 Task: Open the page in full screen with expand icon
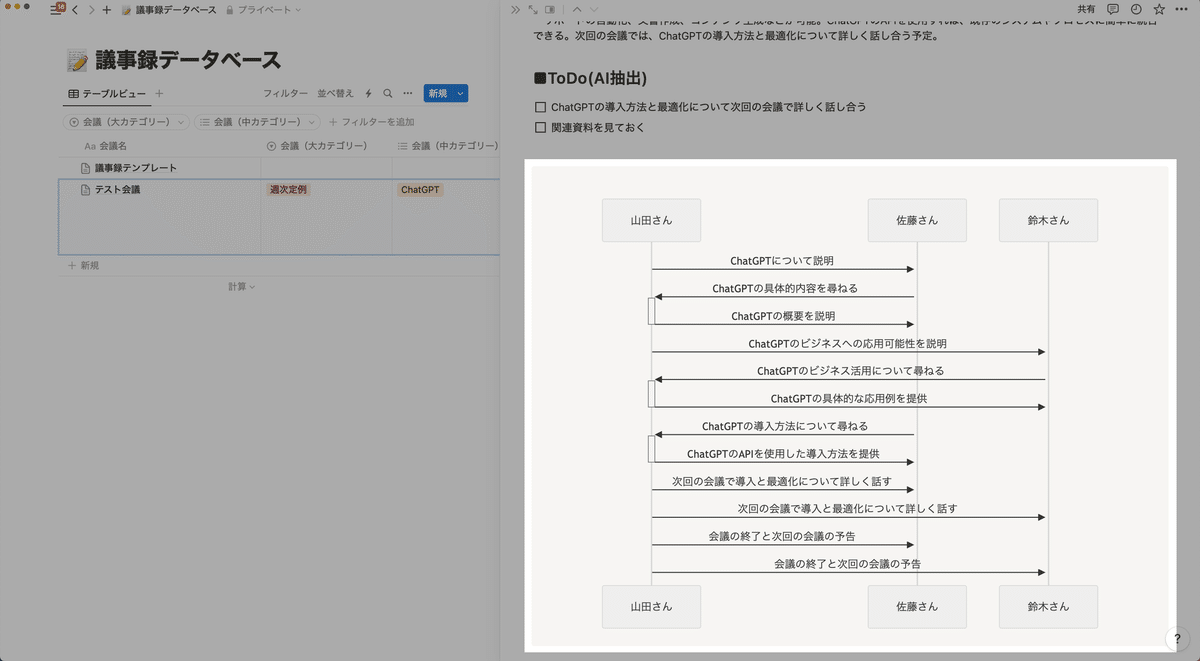(x=533, y=9)
